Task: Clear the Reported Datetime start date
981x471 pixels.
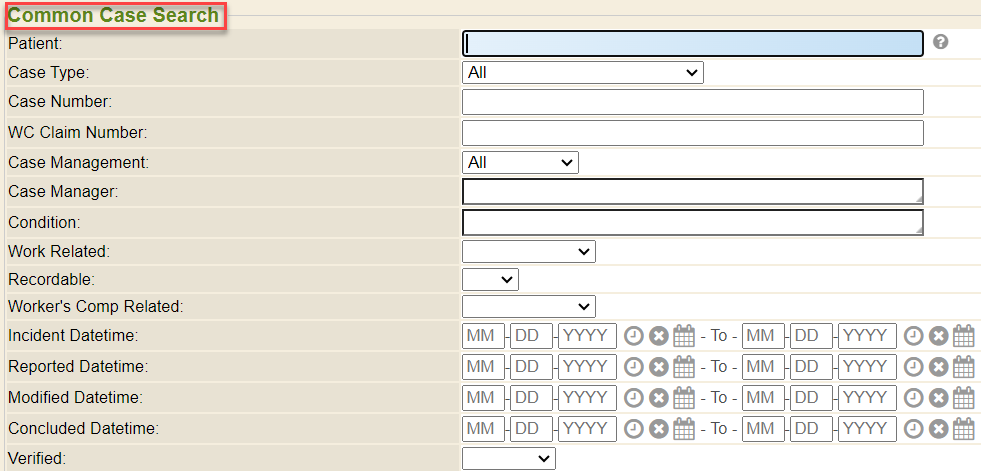Action: tap(658, 367)
